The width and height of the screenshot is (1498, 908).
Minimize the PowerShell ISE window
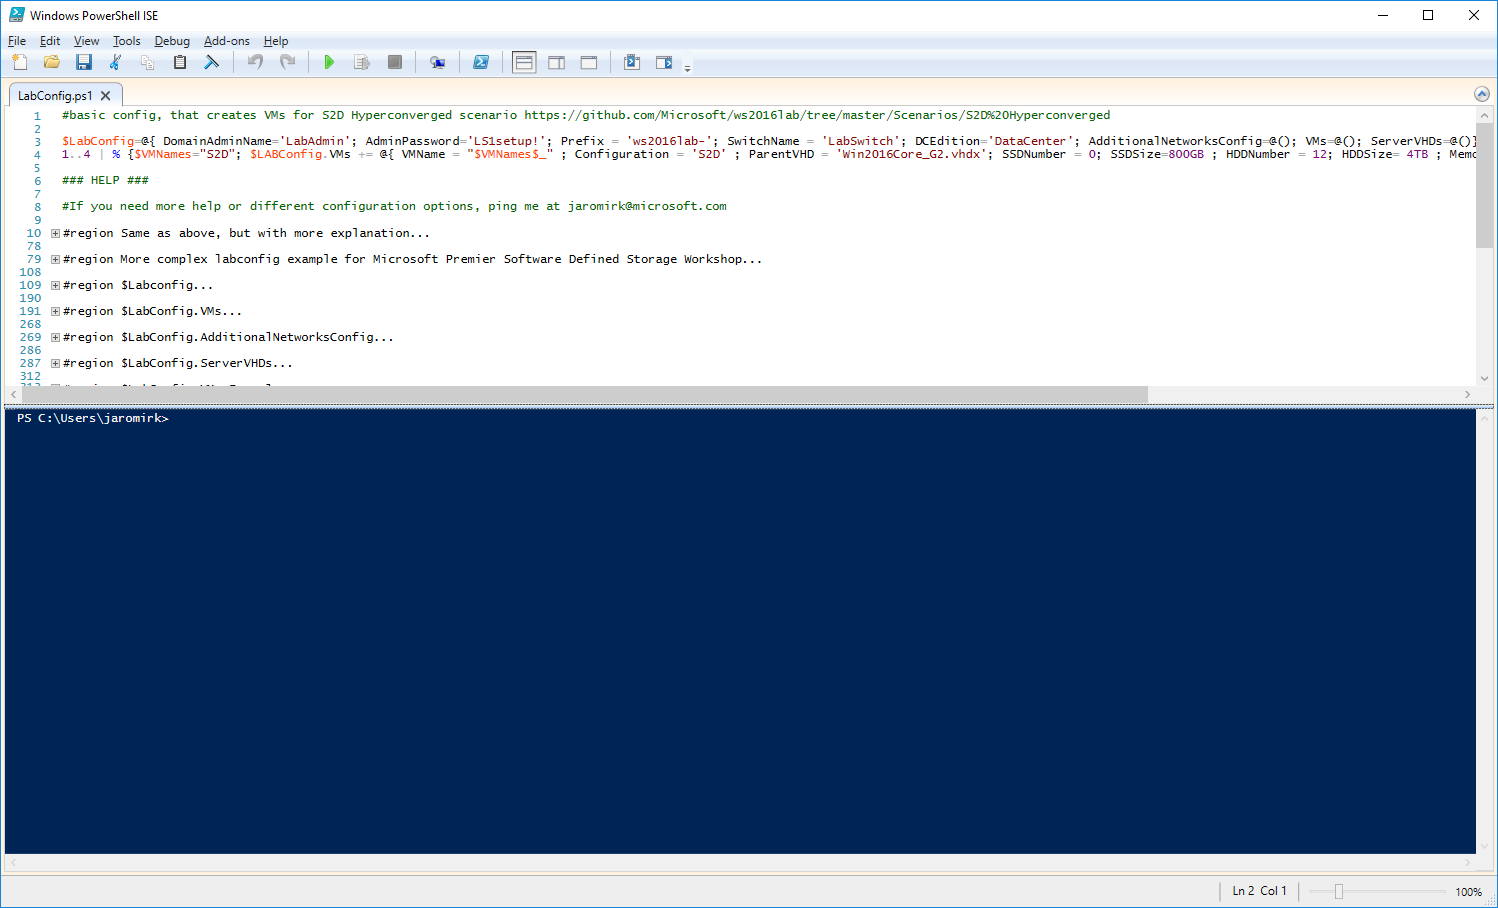[1383, 15]
